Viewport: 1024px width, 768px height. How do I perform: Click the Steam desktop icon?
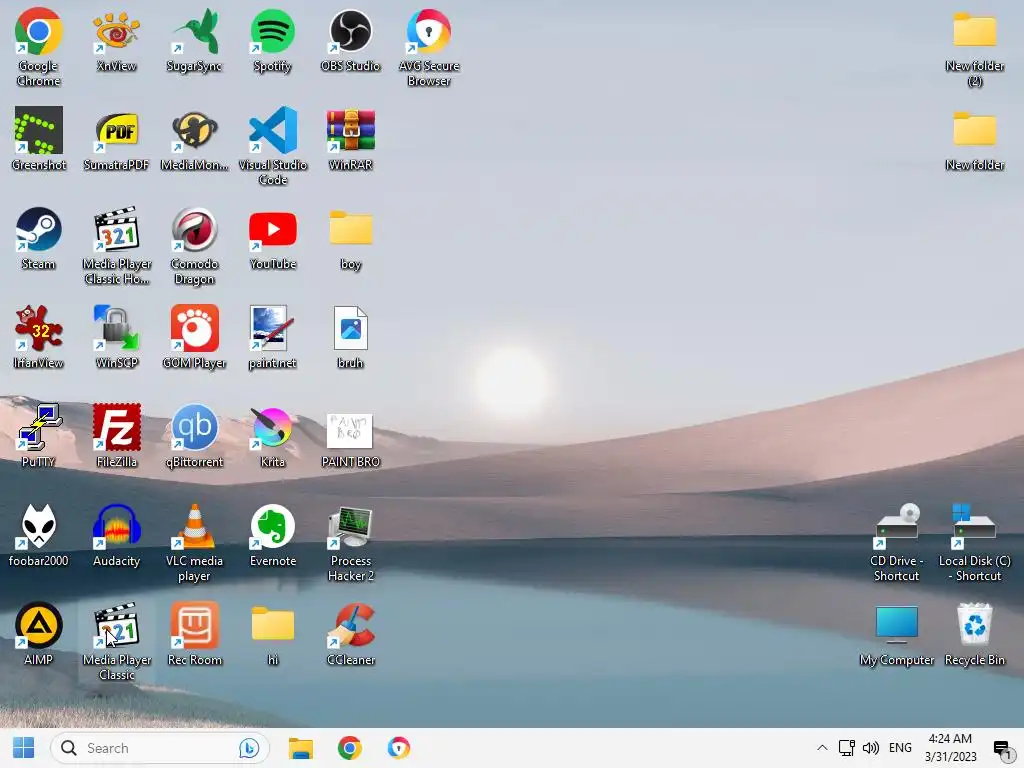tap(39, 229)
